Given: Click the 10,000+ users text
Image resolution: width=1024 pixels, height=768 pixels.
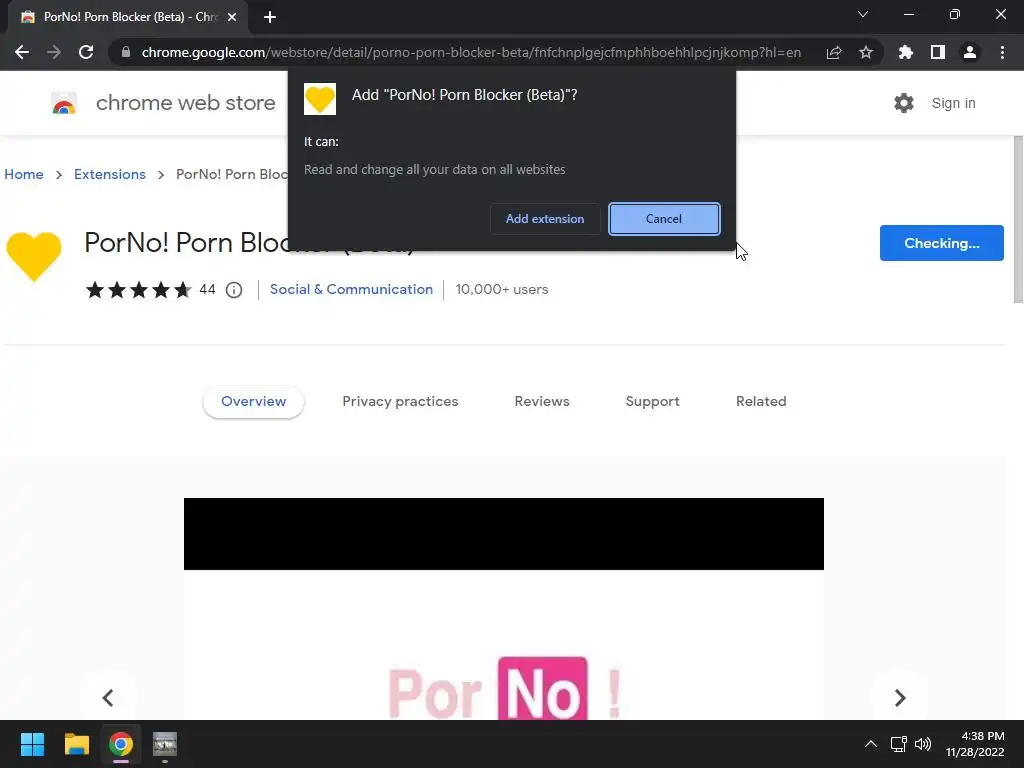Looking at the screenshot, I should [502, 289].
